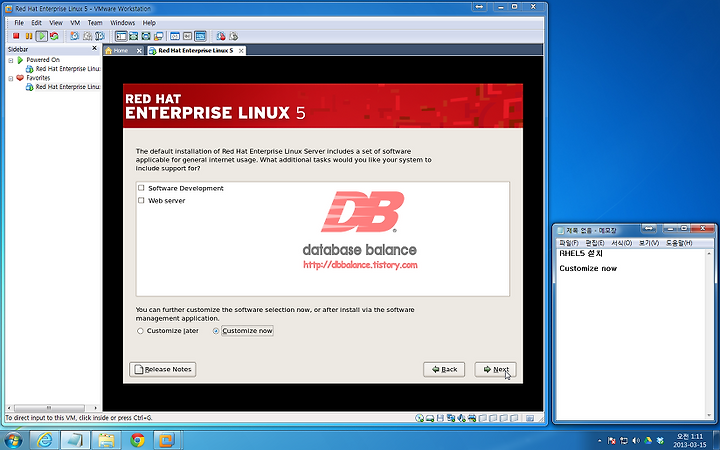Show hidden tray icons arrow

click(599, 441)
